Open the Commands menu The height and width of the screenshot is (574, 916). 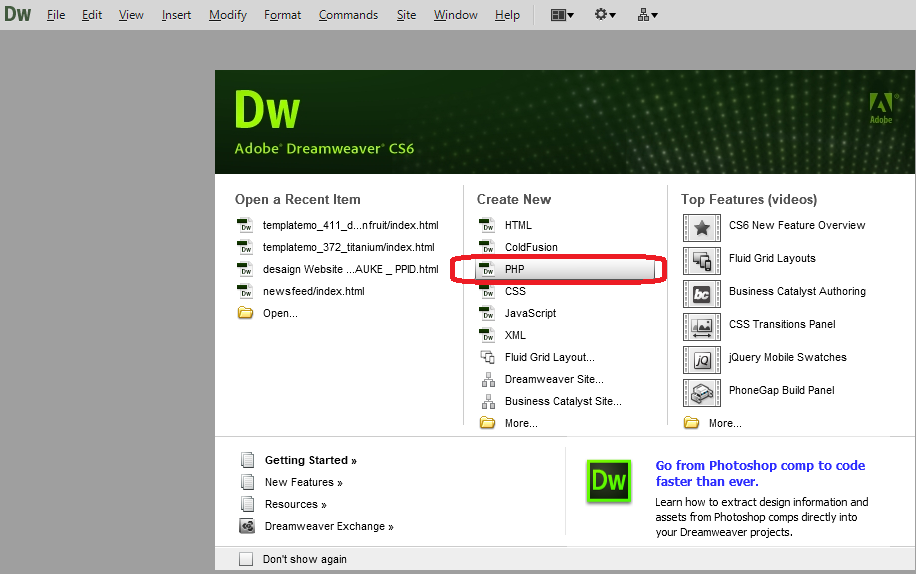(348, 15)
